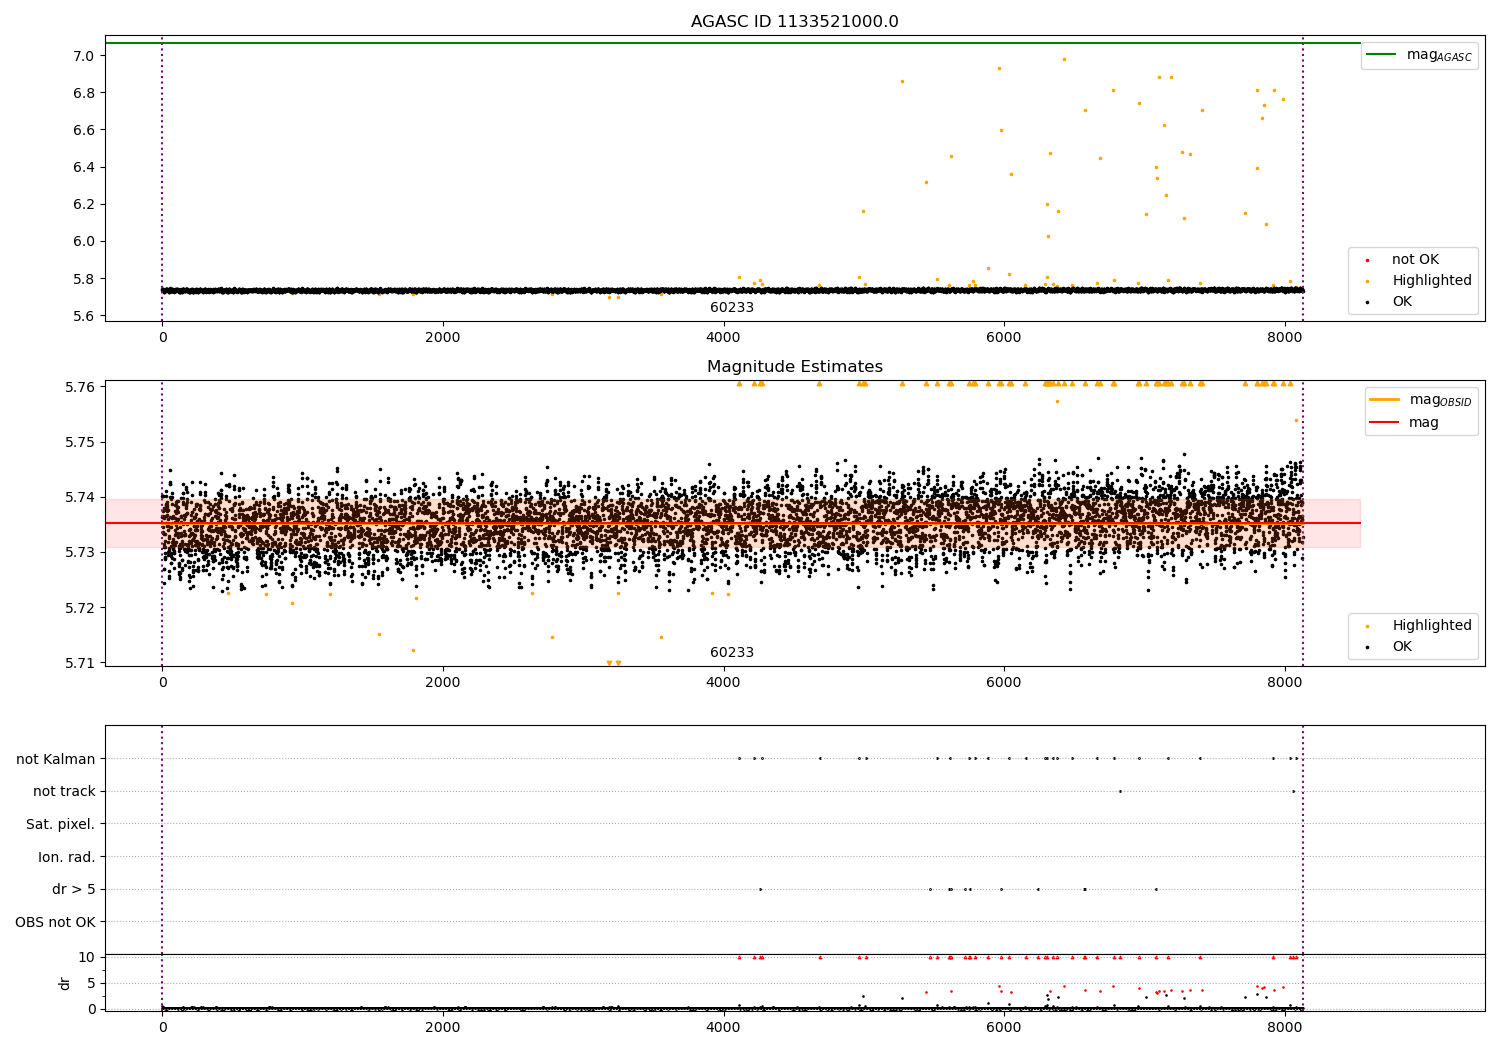Select the 8000 x-axis tick under middle panel
This screenshot has height=1050, width=1500.
1285,683
